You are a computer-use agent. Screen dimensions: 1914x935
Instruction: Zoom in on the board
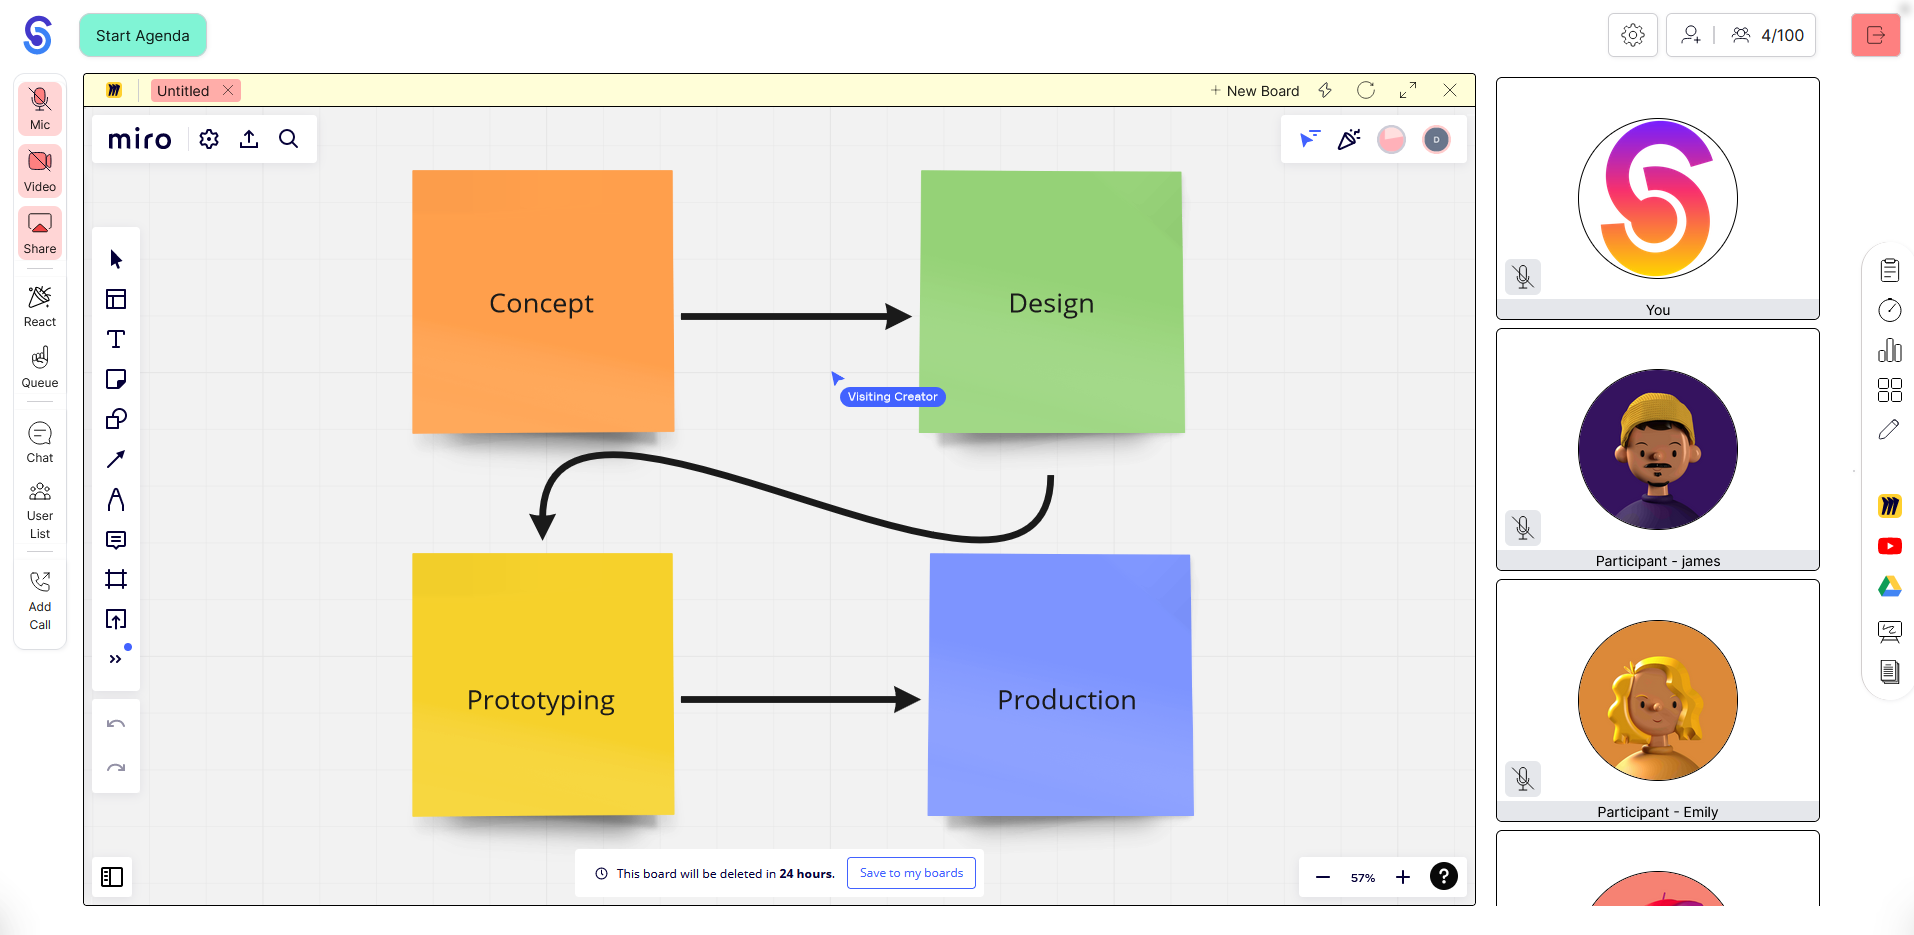pyautogui.click(x=1403, y=877)
